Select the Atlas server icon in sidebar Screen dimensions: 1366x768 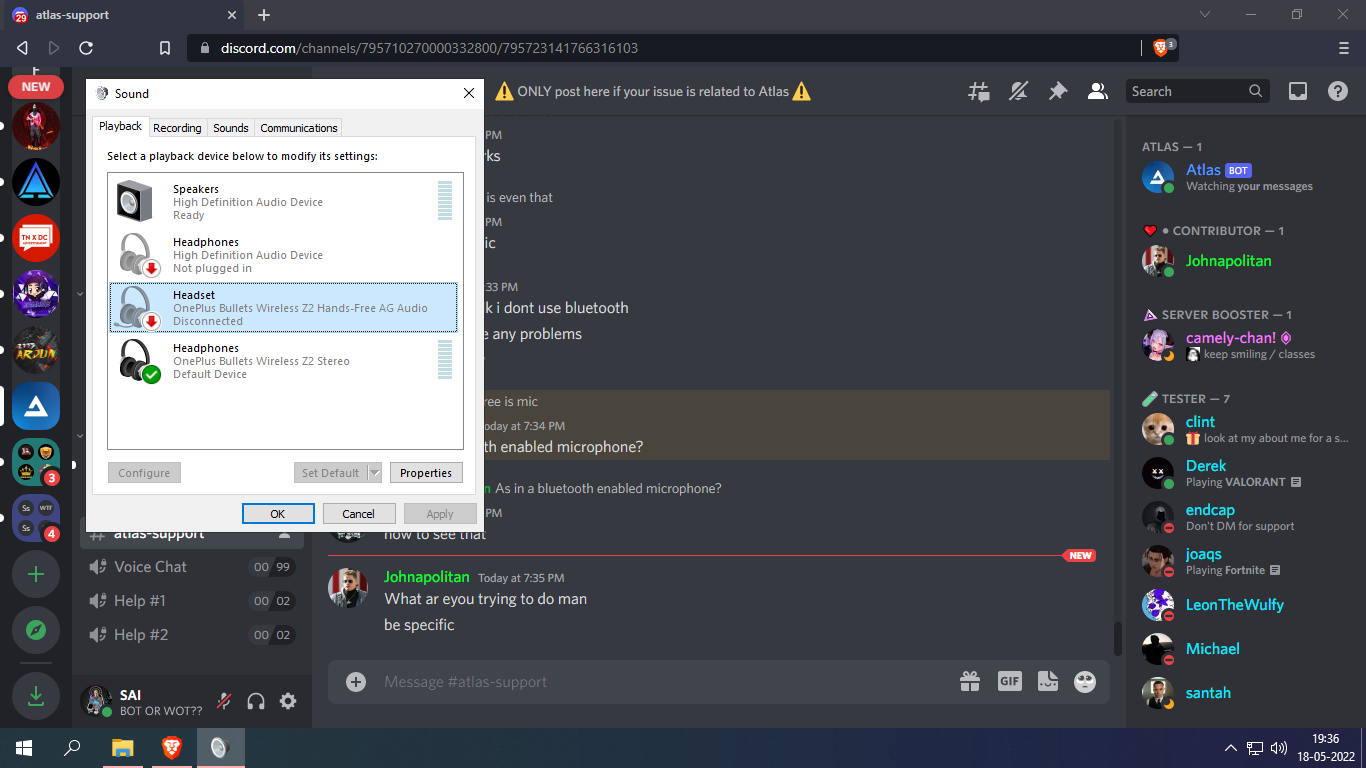pyautogui.click(x=36, y=406)
